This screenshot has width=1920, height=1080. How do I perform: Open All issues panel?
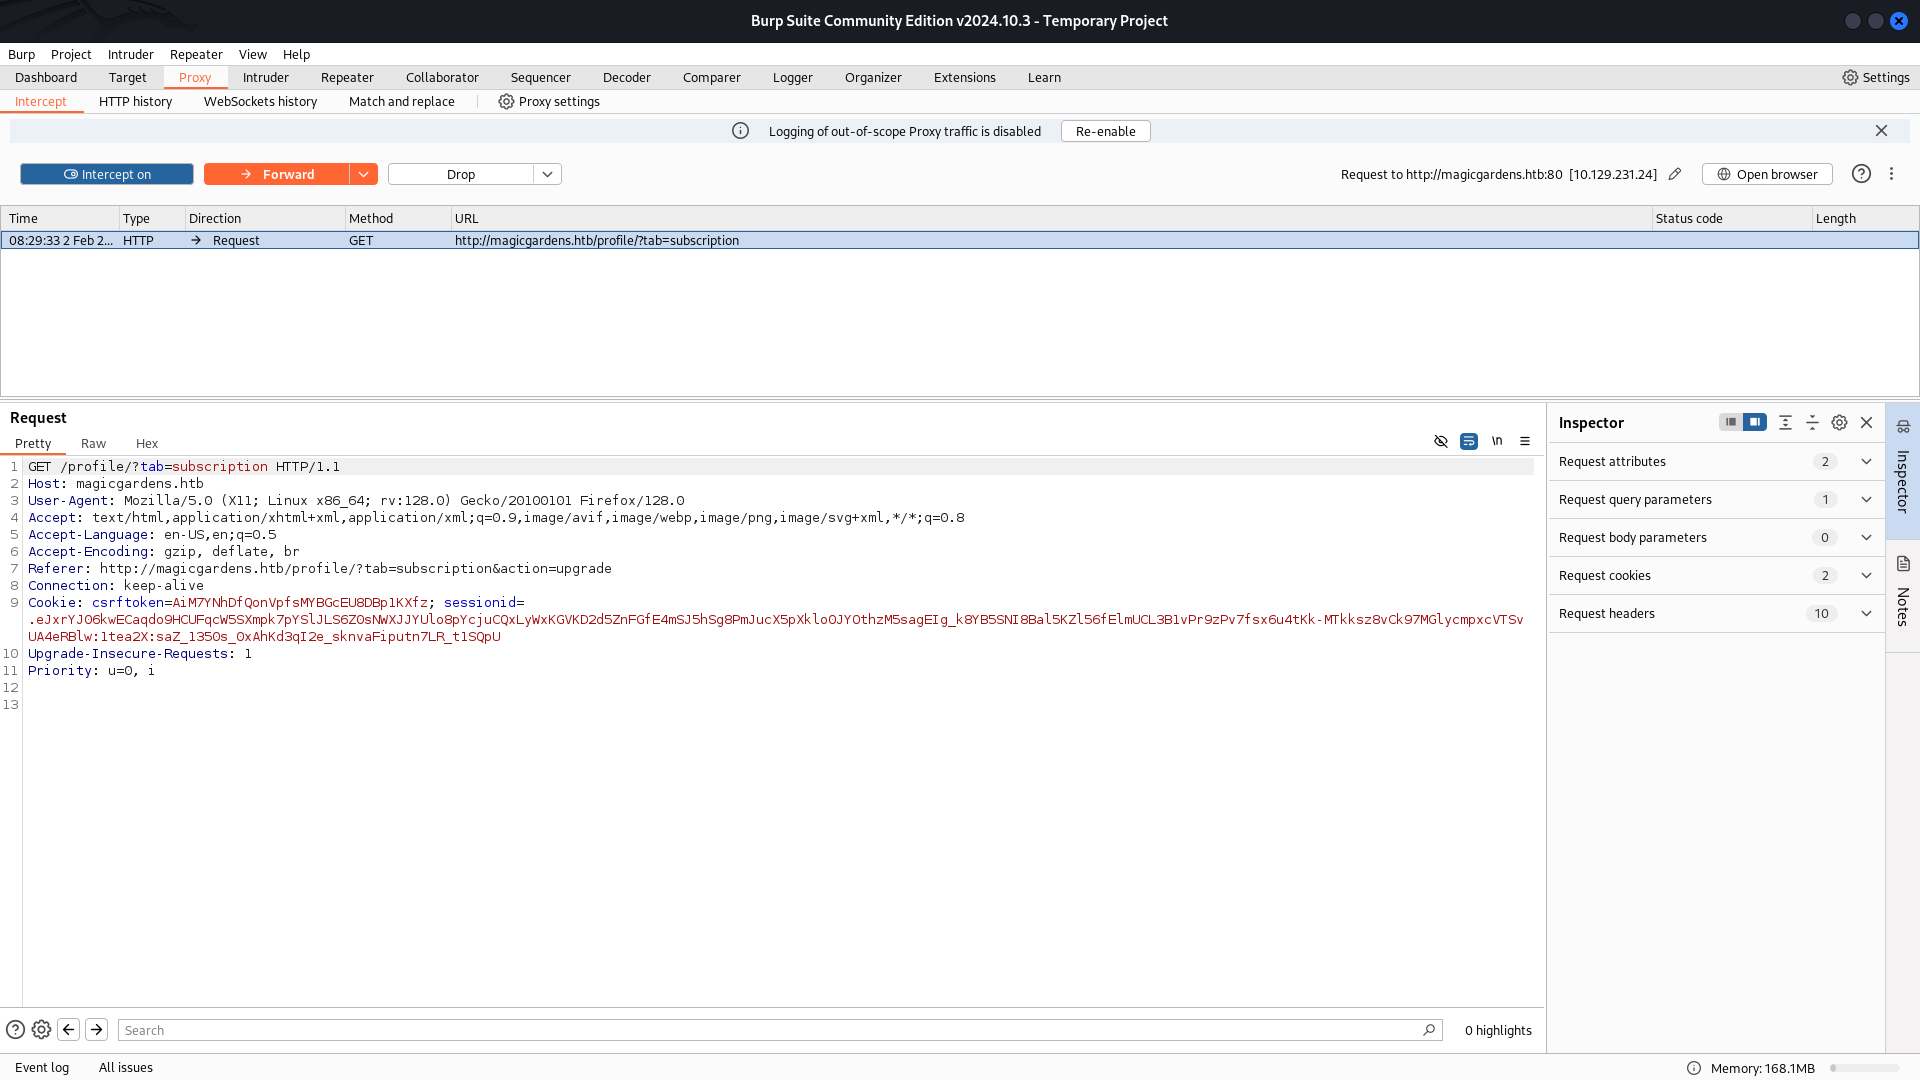[x=126, y=1067]
